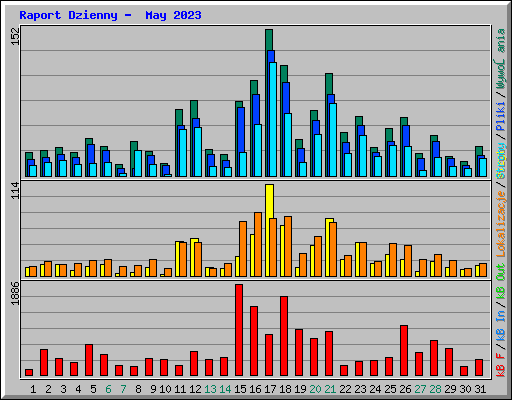Click the Wywołania legend label
The height and width of the screenshot is (400, 512).
pyautogui.click(x=500, y=58)
